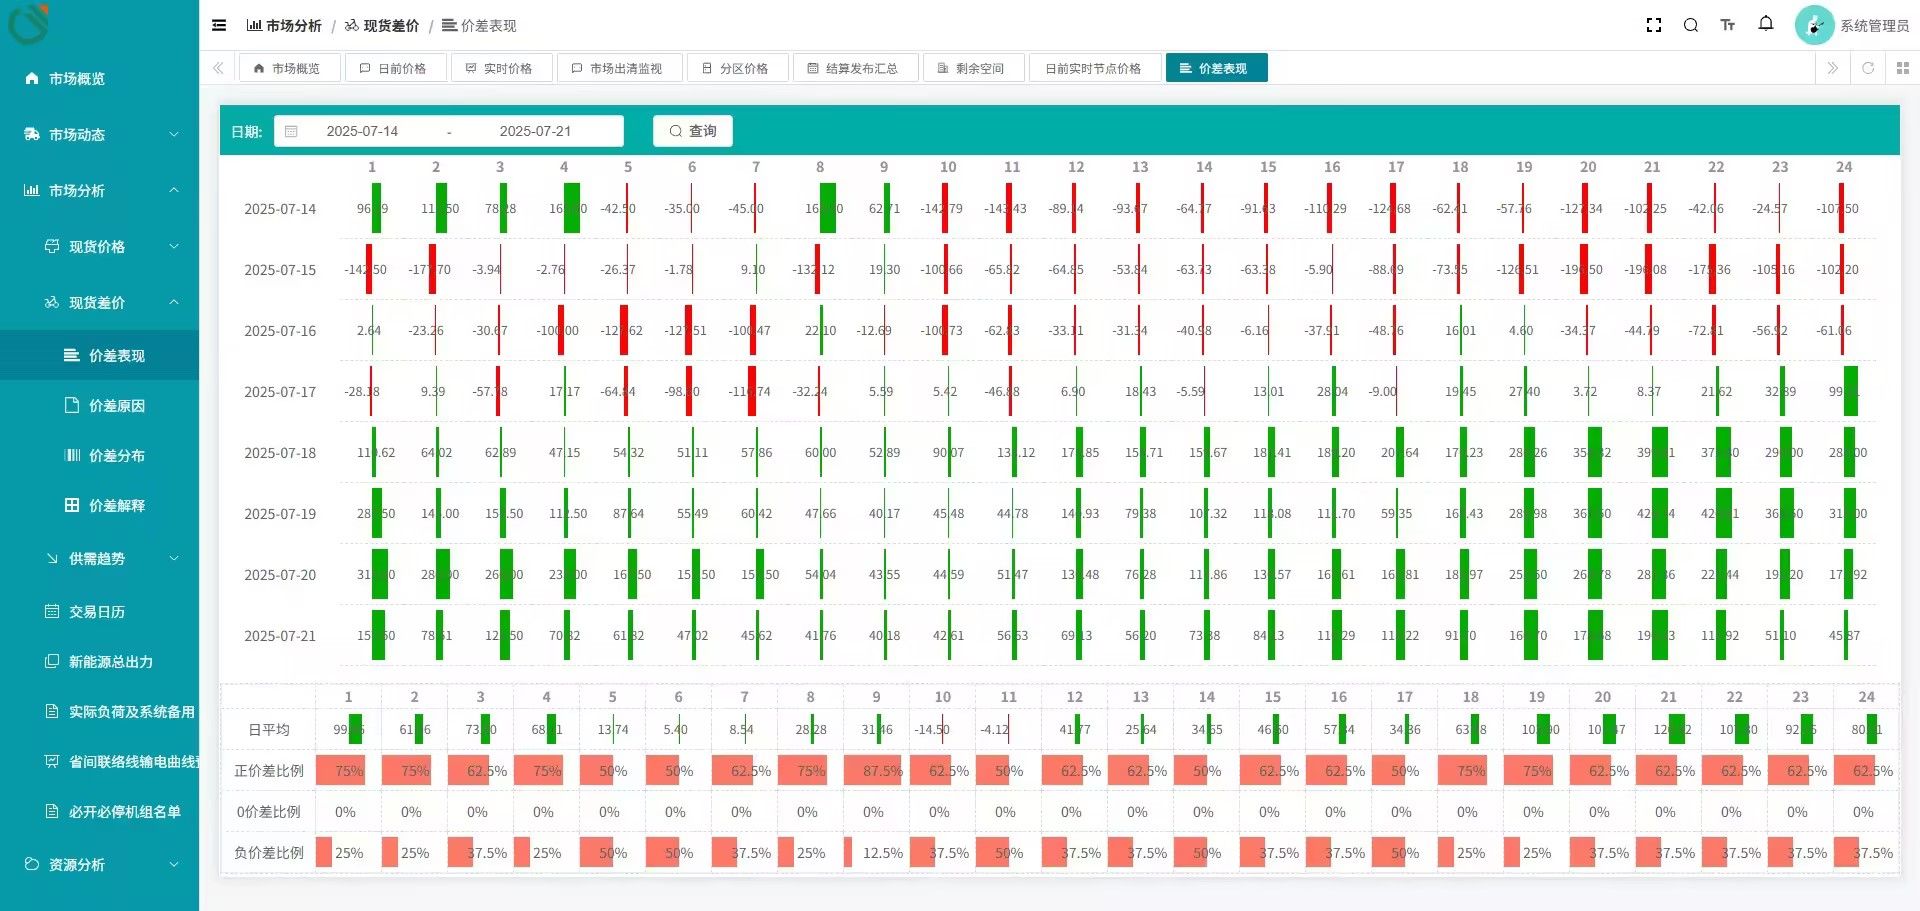Click the 75% positive ratio bar for hour 1
1920x911 pixels.
(342, 771)
